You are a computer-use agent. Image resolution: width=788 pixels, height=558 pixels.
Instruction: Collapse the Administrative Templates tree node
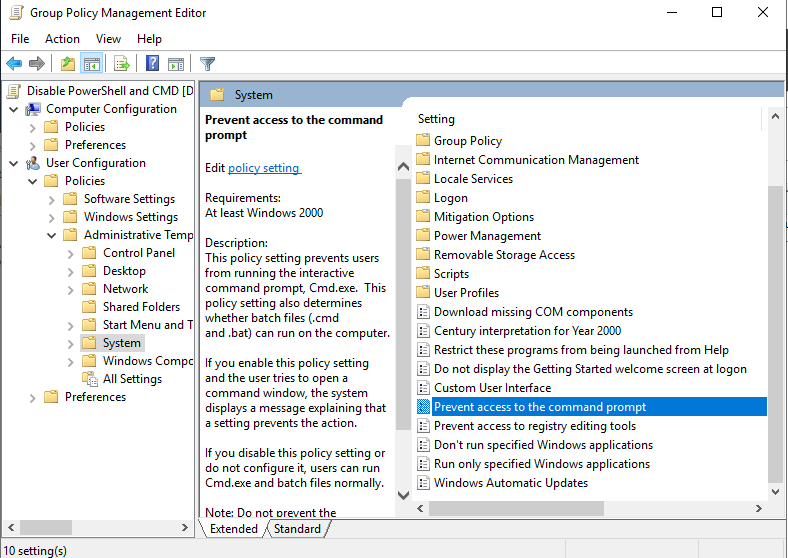pyautogui.click(x=51, y=235)
